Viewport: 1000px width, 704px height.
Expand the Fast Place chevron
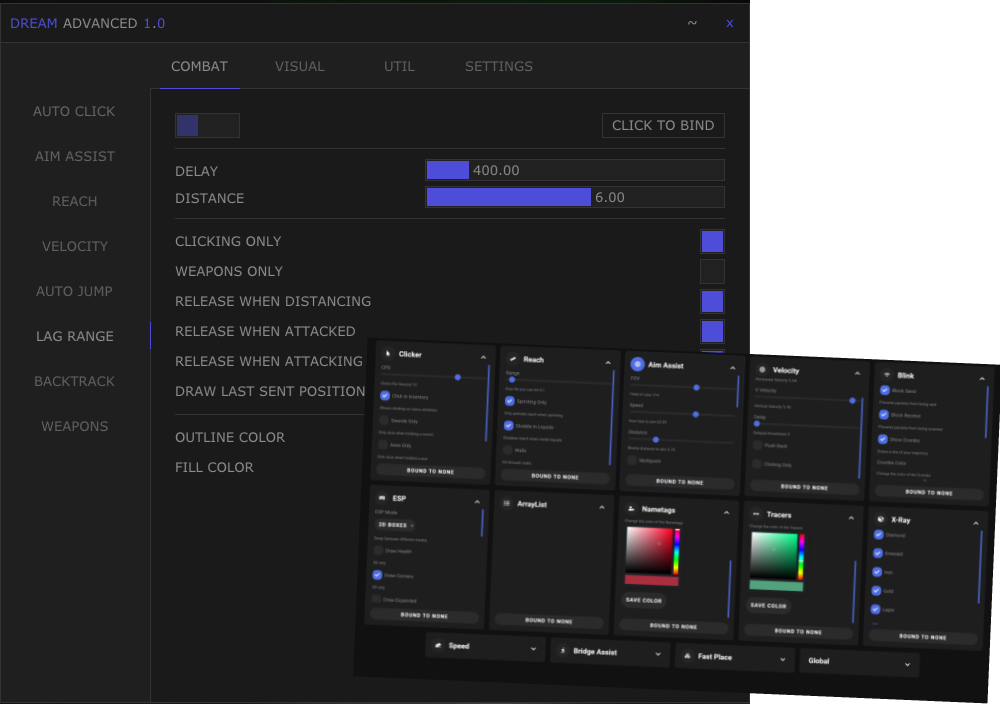point(783,659)
